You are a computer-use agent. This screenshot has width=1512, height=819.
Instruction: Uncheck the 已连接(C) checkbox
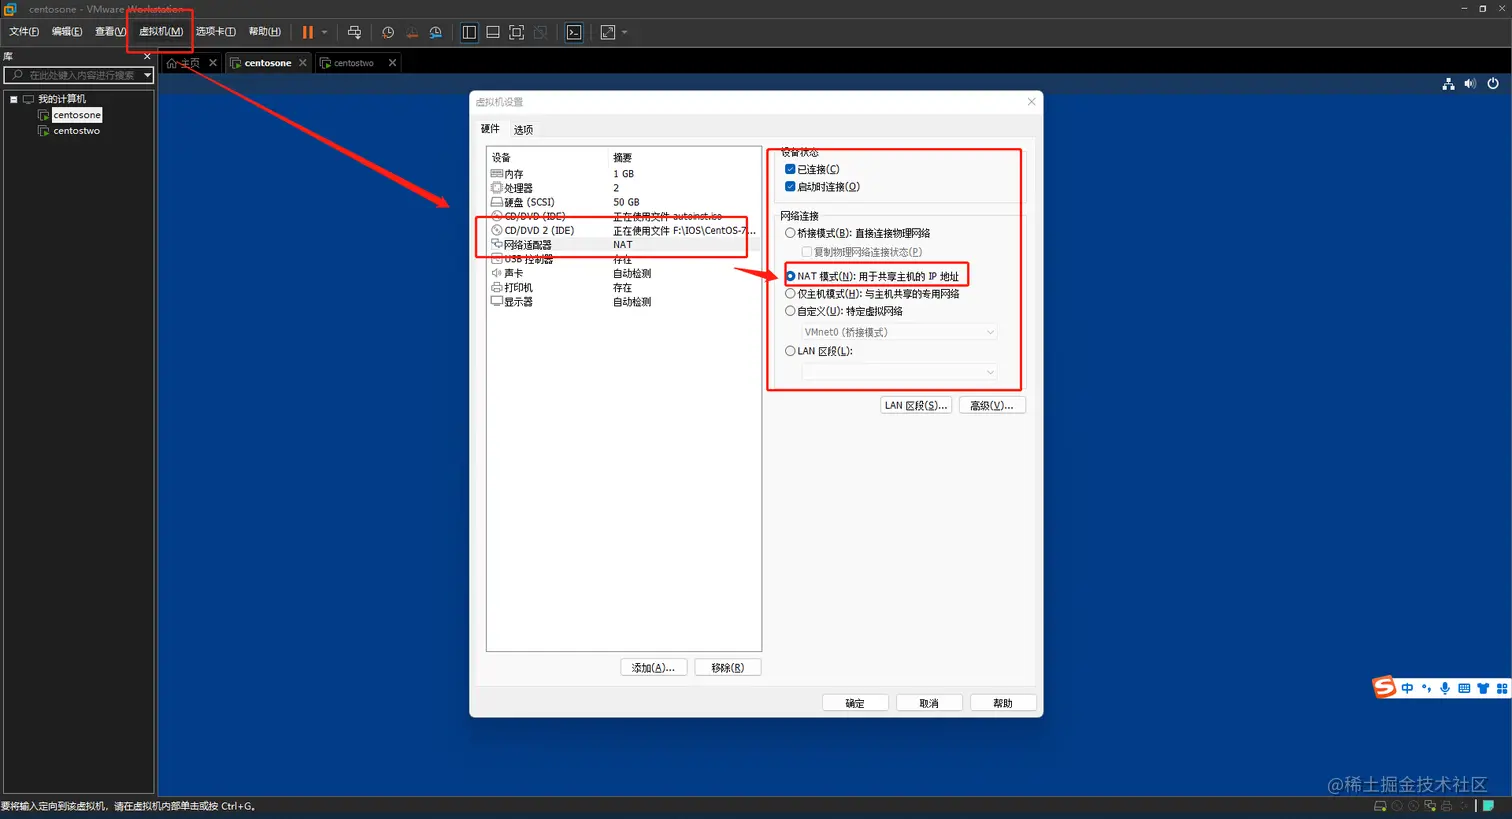[790, 169]
